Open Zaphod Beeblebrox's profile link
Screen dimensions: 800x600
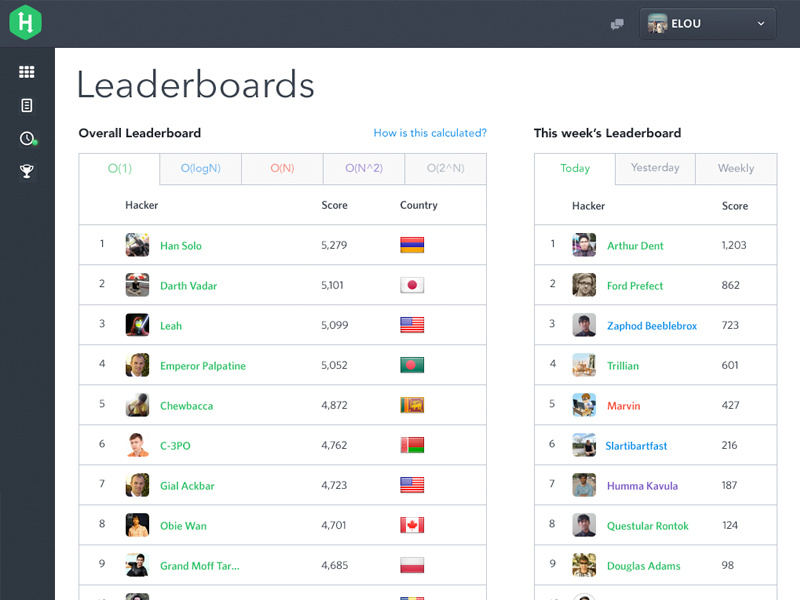point(652,326)
